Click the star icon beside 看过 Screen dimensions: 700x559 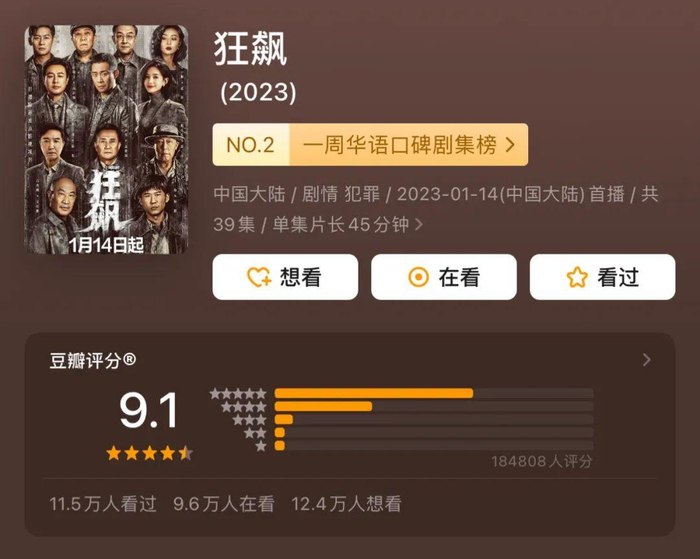pos(577,278)
